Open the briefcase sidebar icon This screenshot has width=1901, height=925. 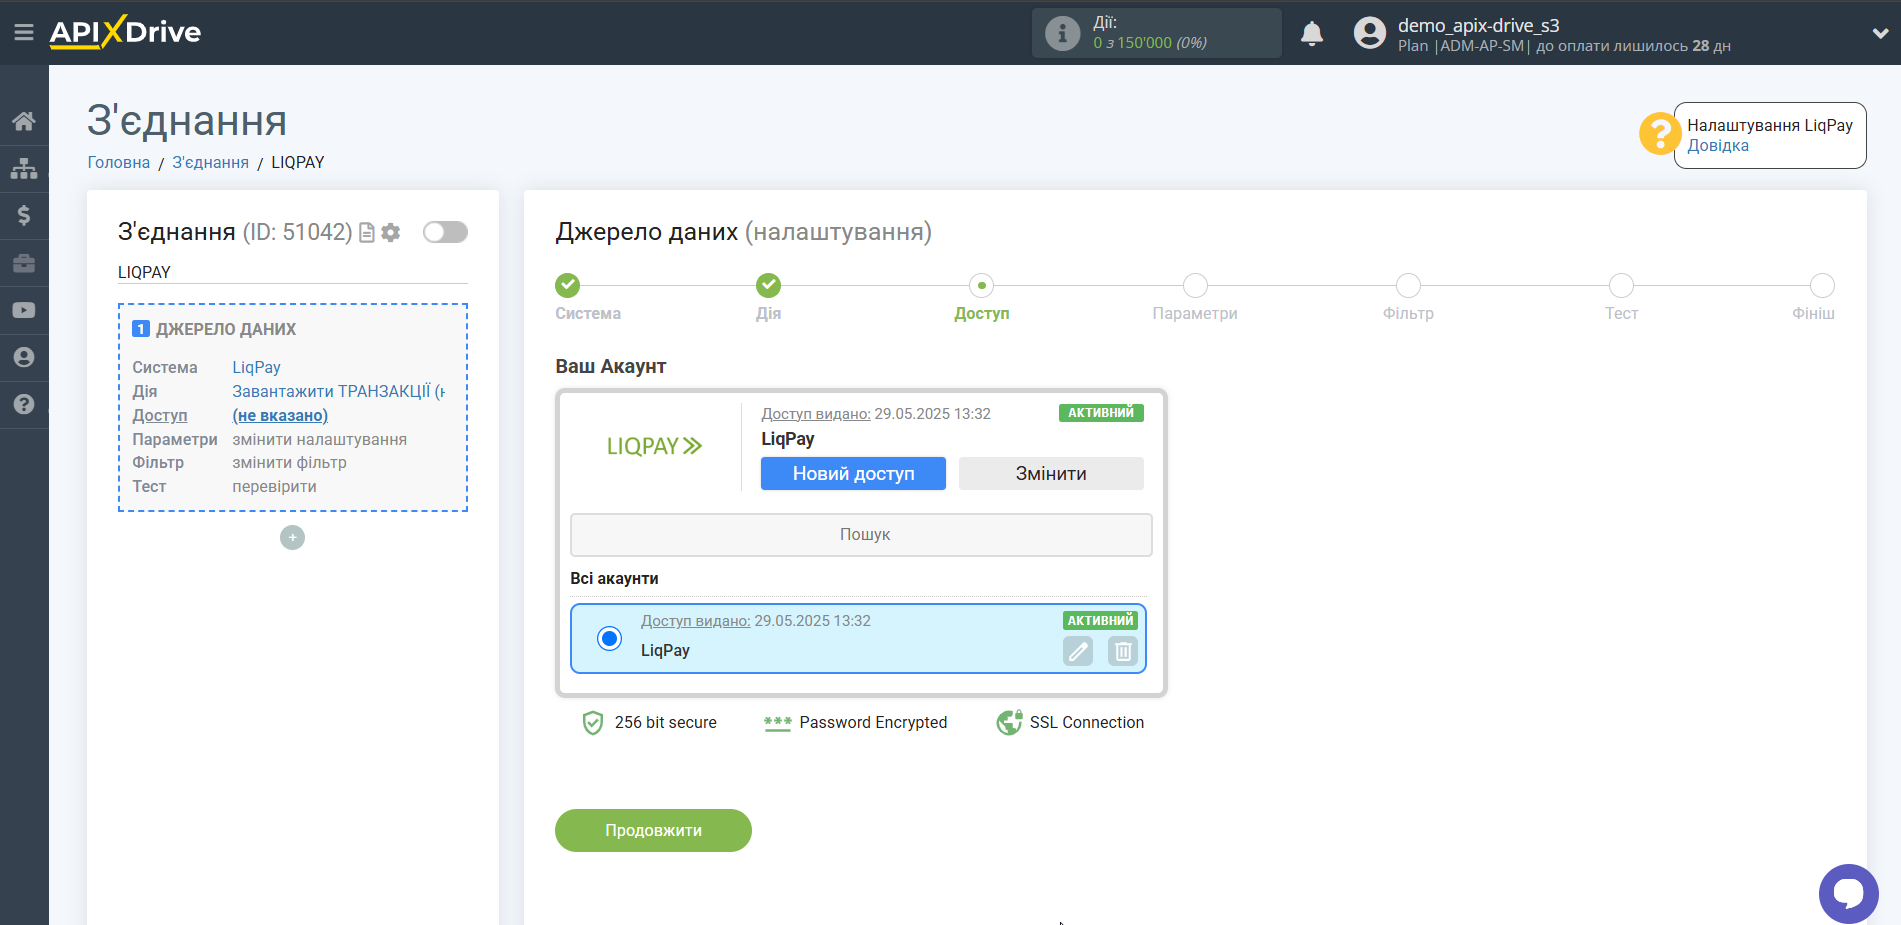(x=24, y=263)
